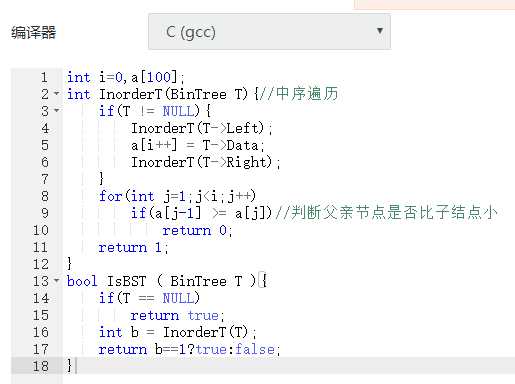Place cursor on 'a[i++] = T->Data;' line
Viewport: 515px width, 384px height.
click(198, 145)
